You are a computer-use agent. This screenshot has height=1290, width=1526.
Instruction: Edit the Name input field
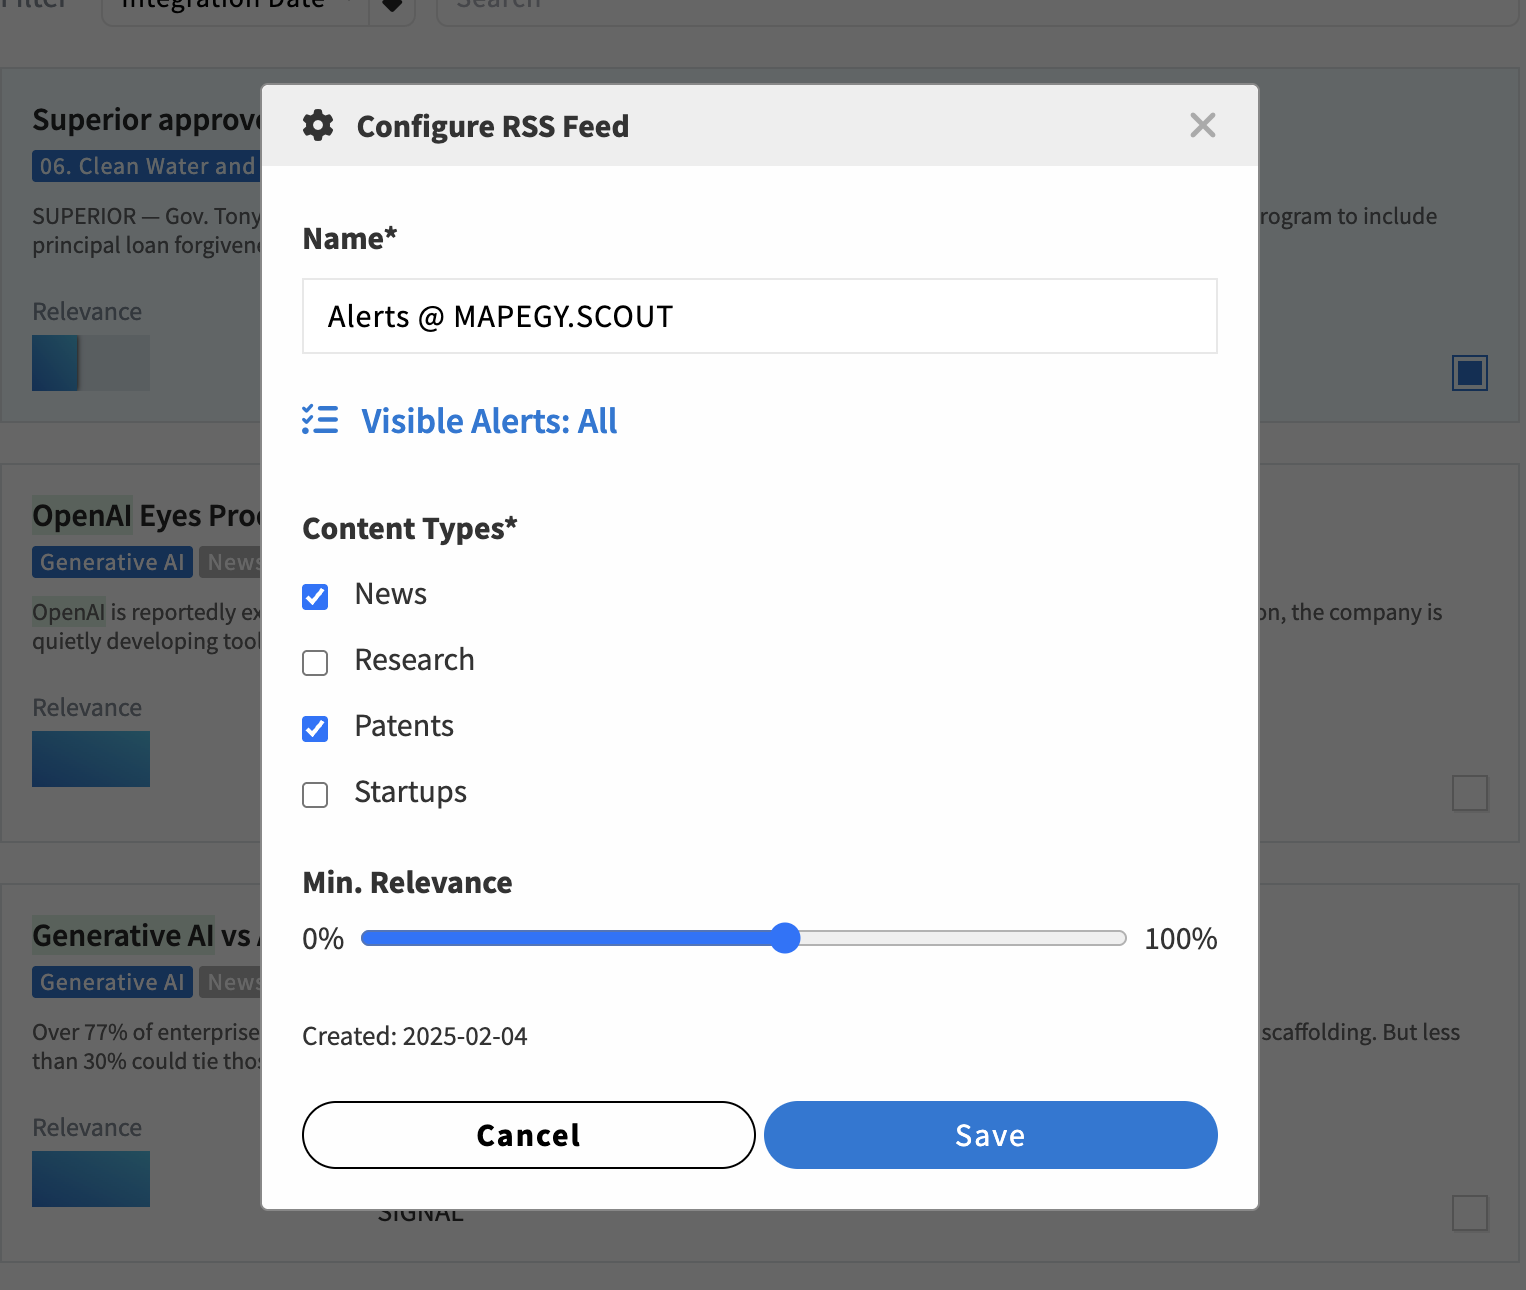[760, 316]
